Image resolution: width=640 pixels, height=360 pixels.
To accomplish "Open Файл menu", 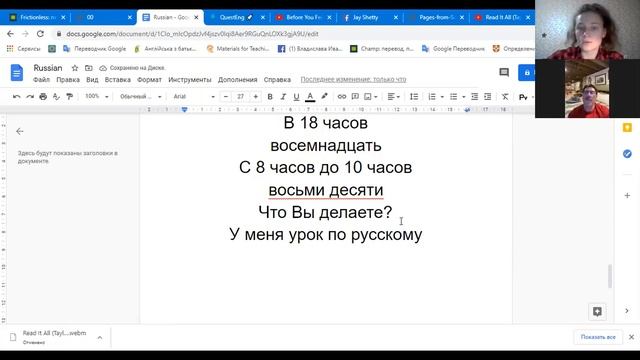I will pyautogui.click(x=41, y=80).
